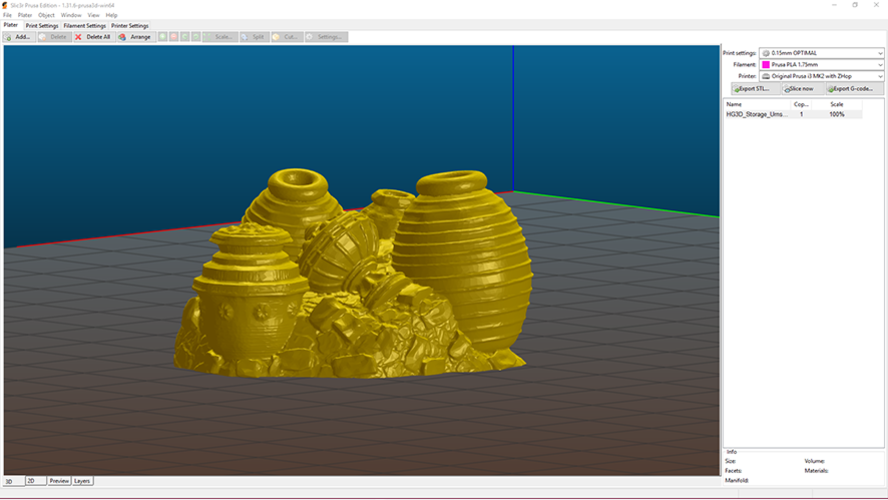The image size is (888, 500).
Task: Open the Window menu
Action: point(71,15)
